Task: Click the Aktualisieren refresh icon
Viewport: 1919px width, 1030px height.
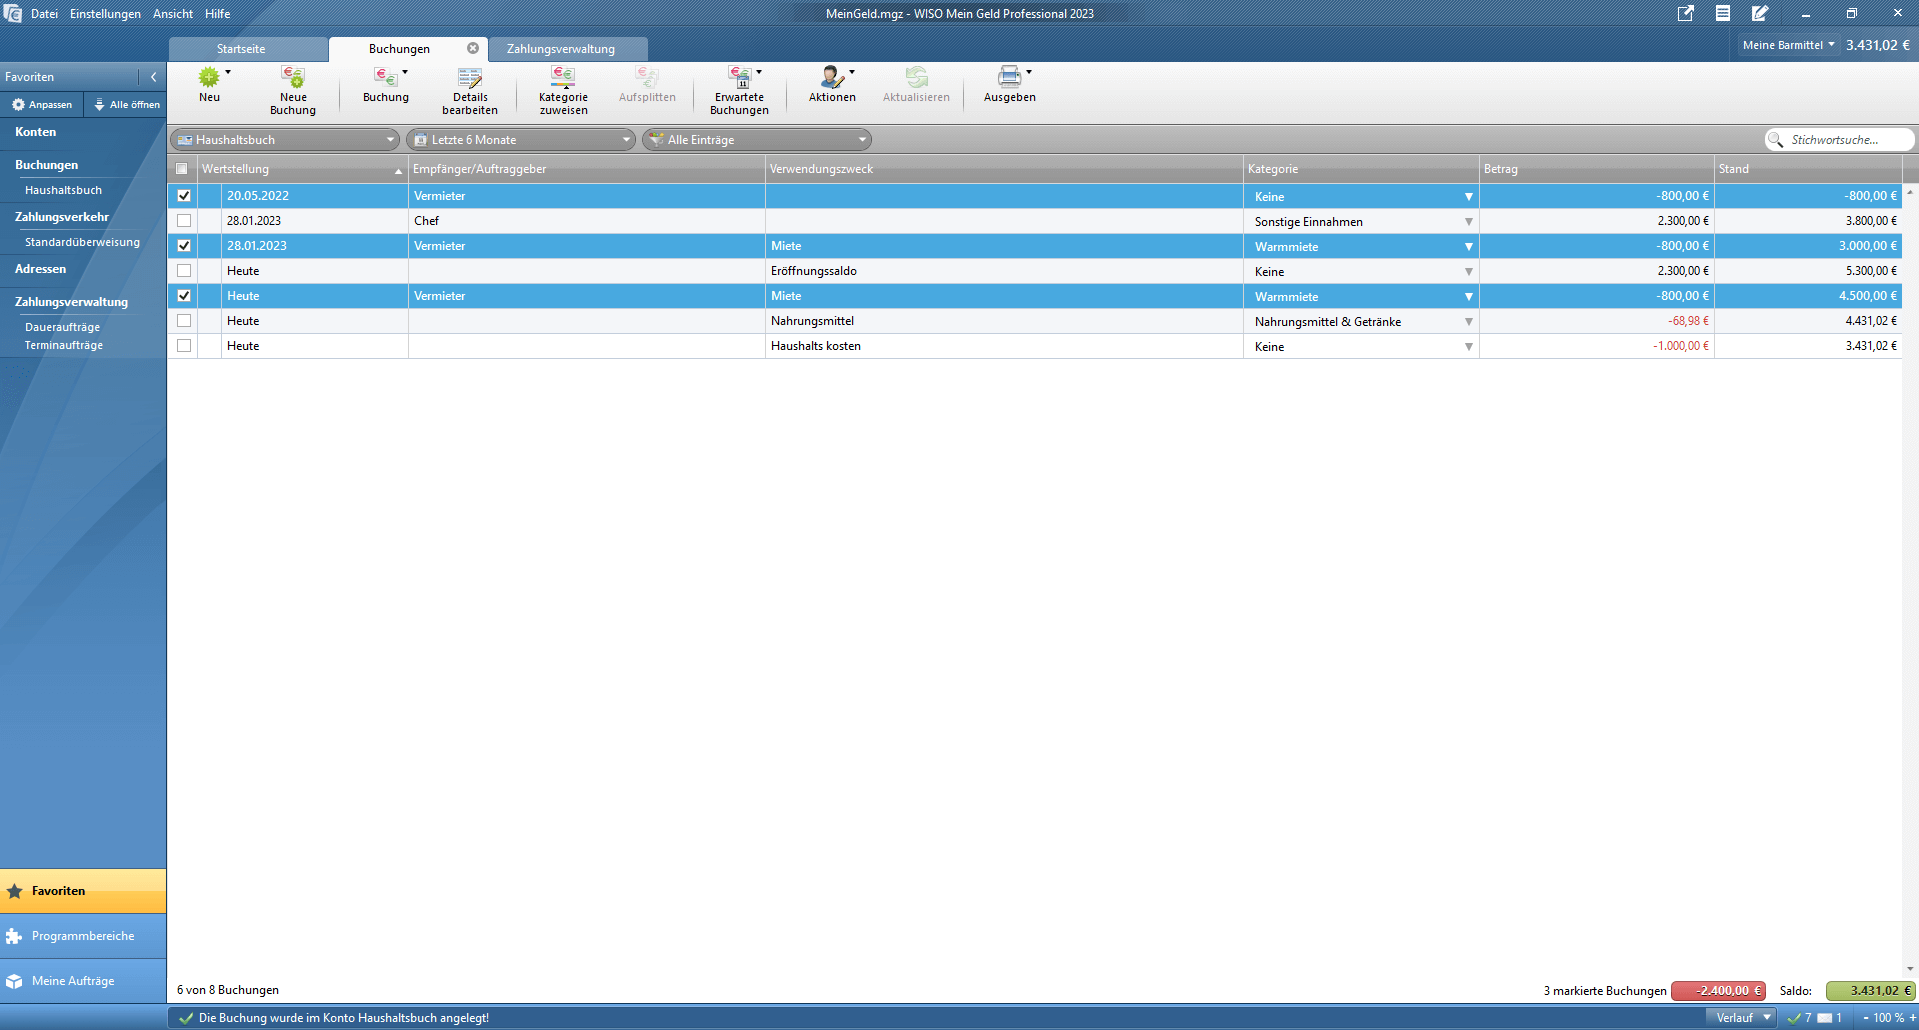Action: pos(916,77)
